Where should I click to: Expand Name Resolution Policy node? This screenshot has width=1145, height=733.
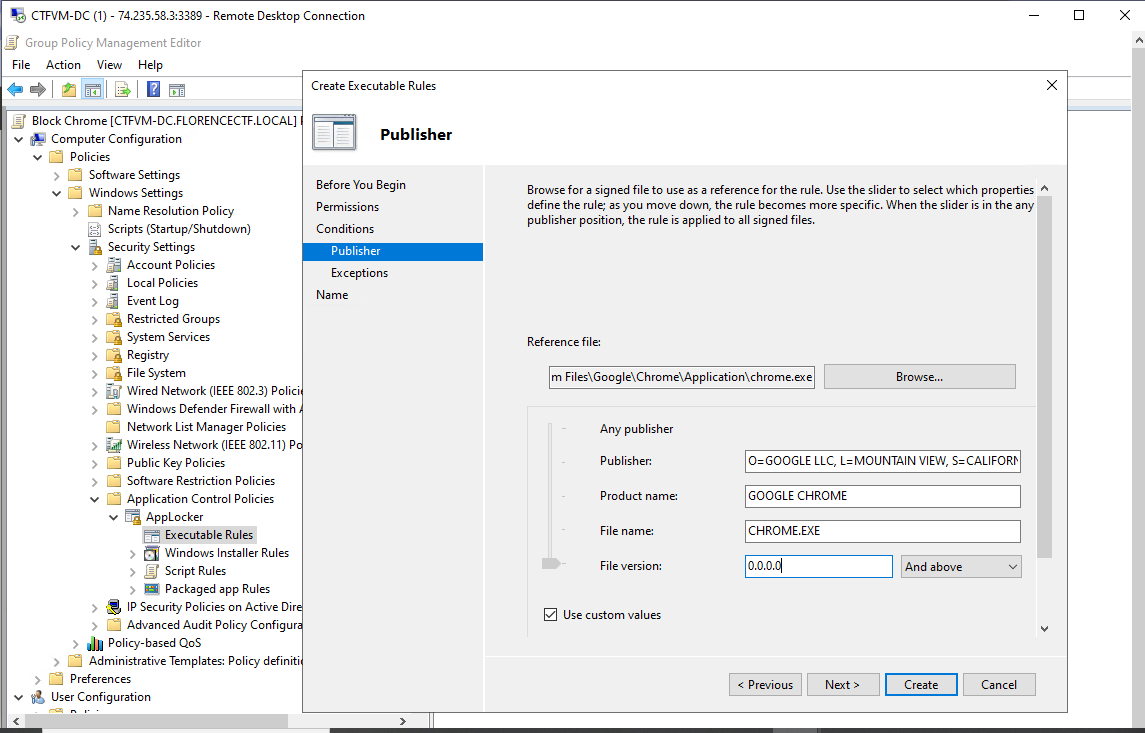pyautogui.click(x=75, y=211)
